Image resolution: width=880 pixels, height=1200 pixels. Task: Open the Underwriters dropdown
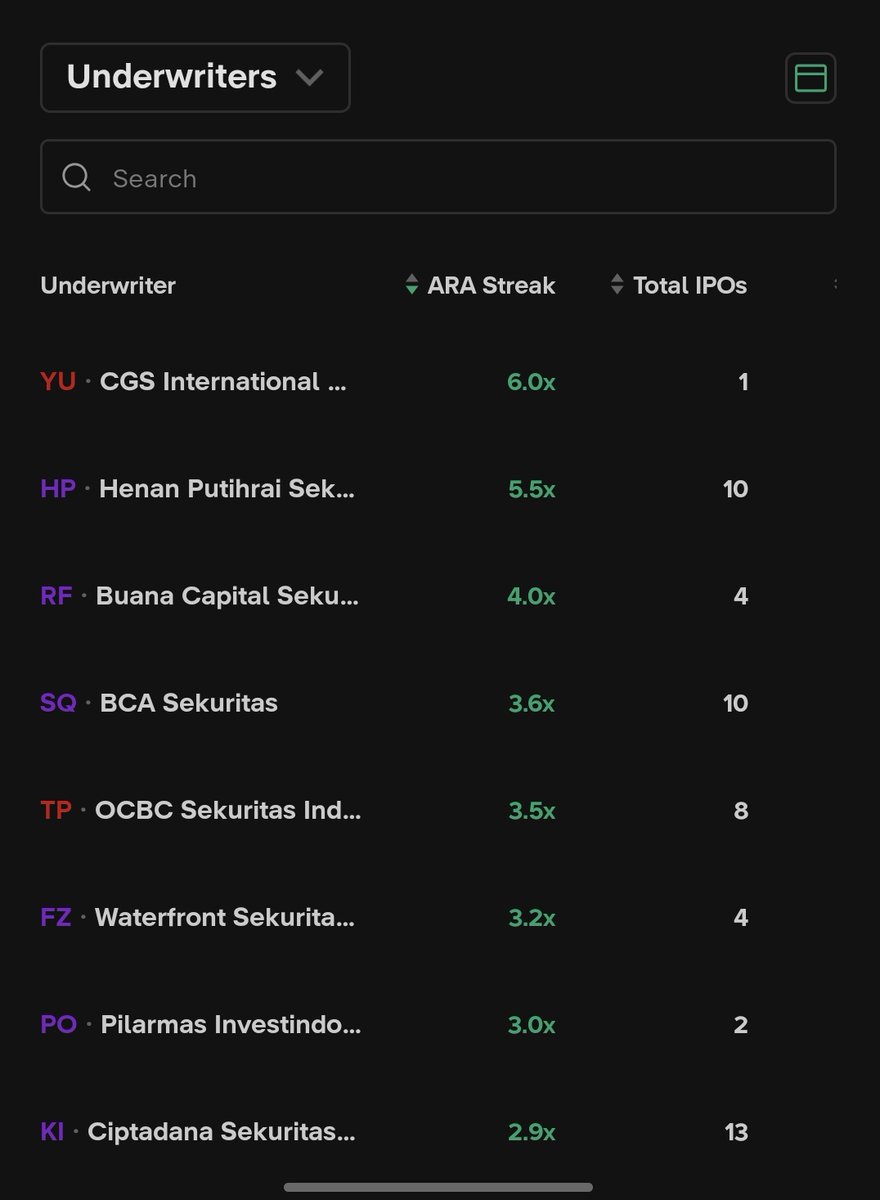pos(195,77)
